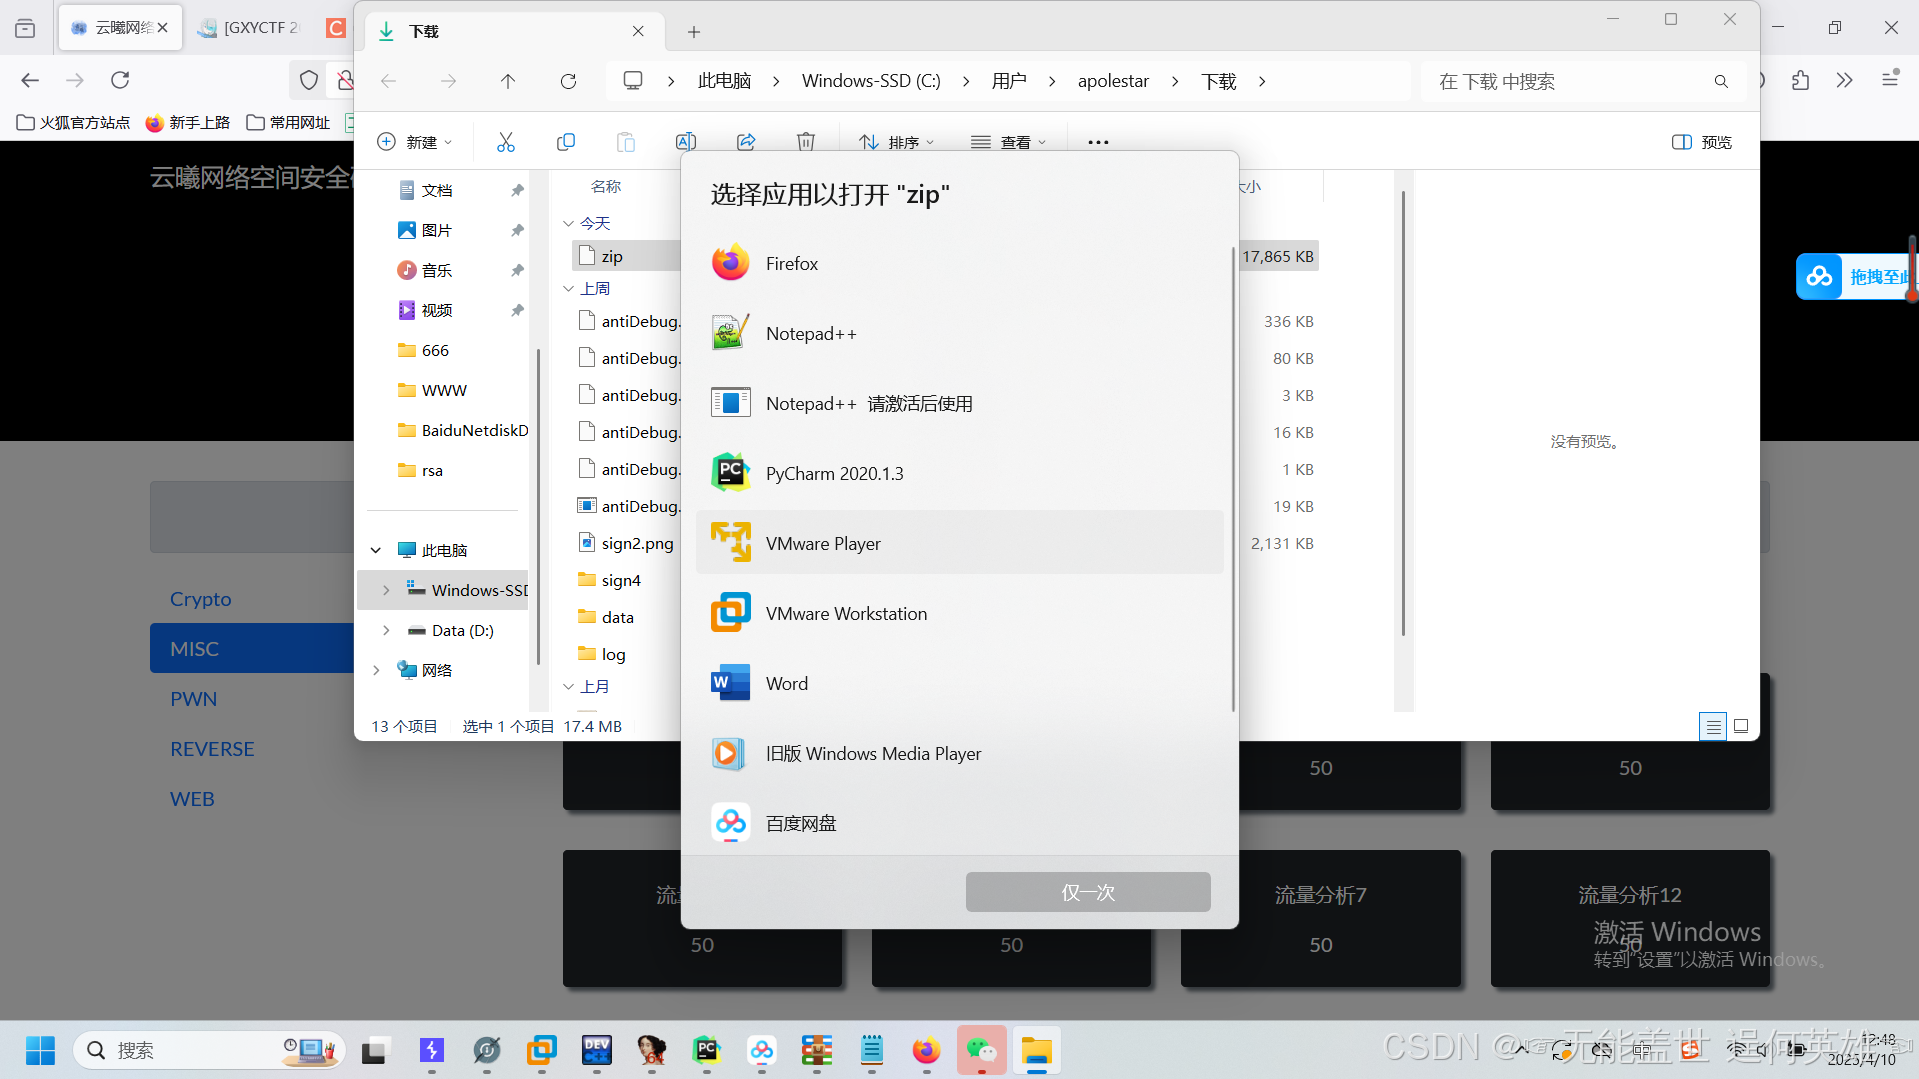1919x1079 pixels.
Task: Click the Rename icon in Explorer toolbar
Action: click(x=686, y=142)
